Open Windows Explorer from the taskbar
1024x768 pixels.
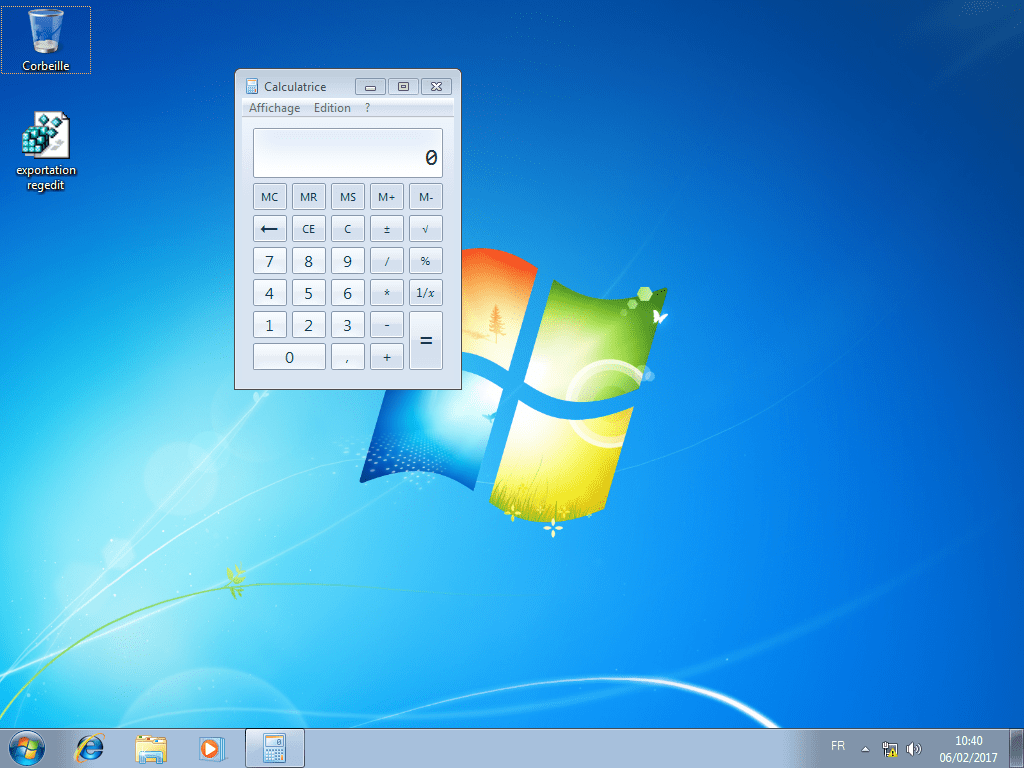point(151,747)
